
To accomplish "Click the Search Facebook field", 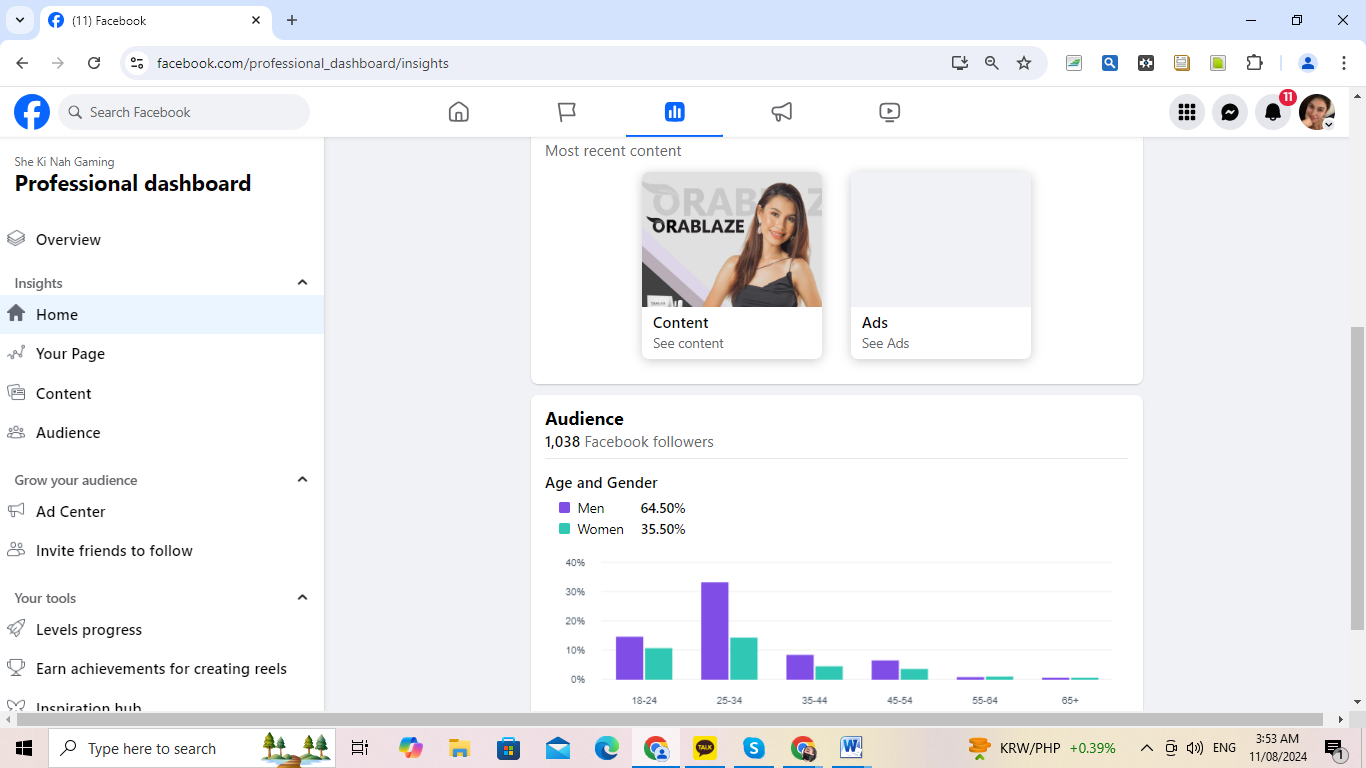I will coord(184,112).
